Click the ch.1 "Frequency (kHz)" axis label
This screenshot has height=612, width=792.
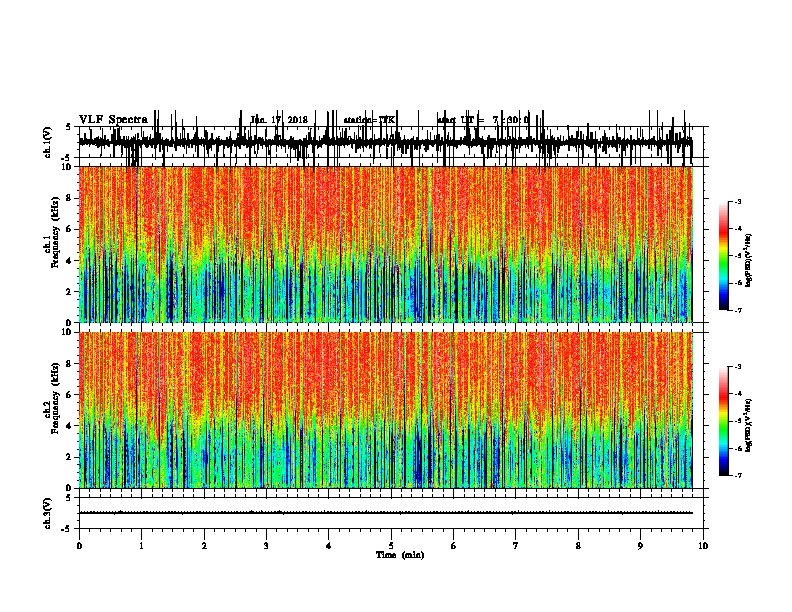click(55, 232)
